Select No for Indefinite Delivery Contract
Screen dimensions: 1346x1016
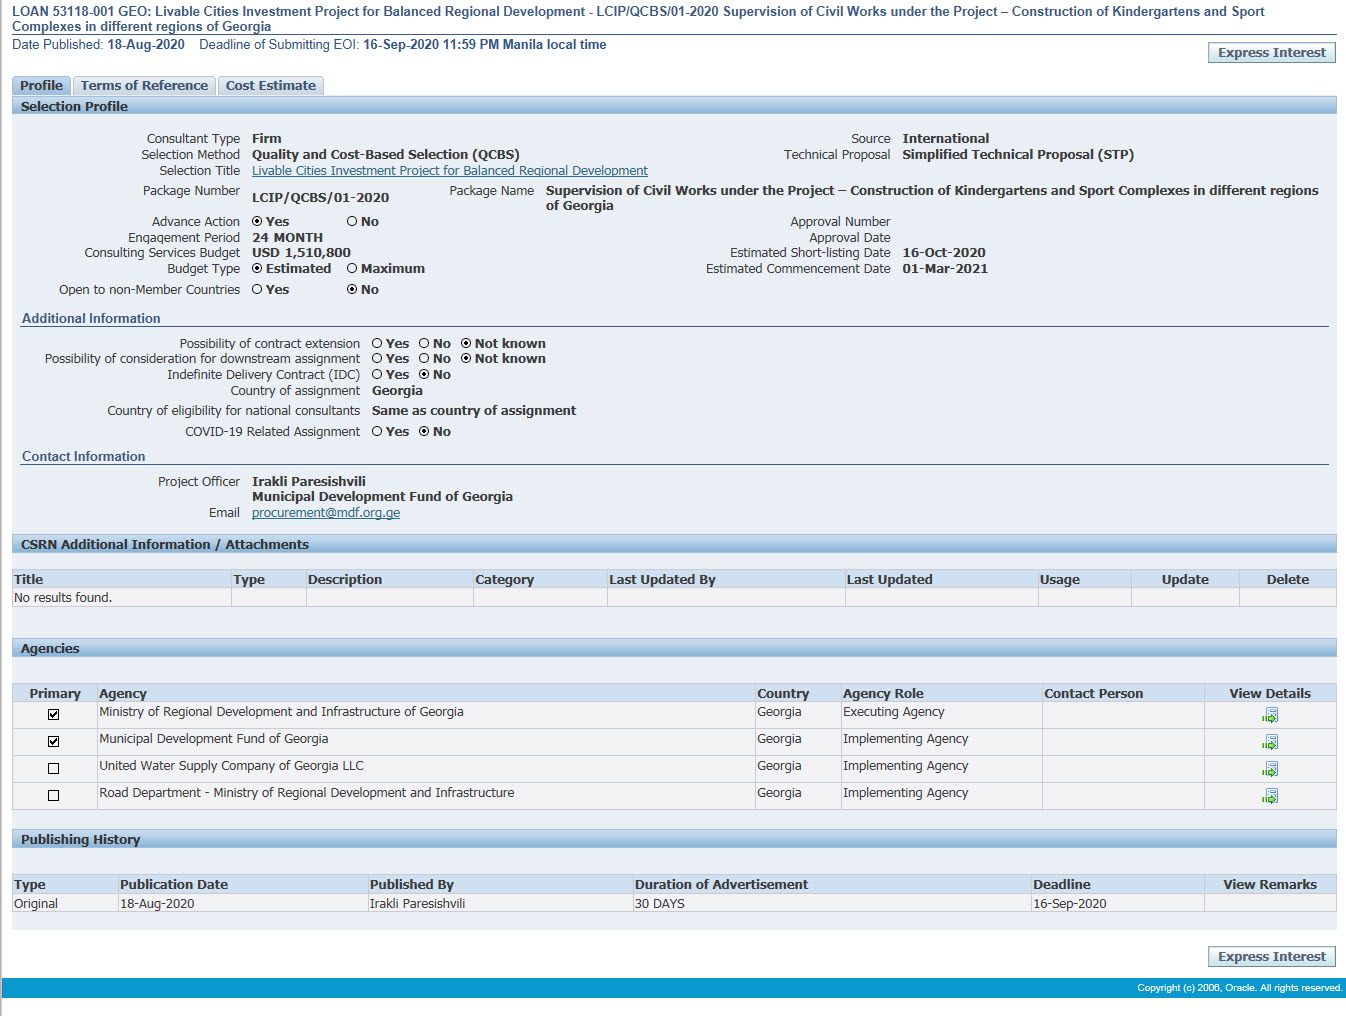tap(424, 375)
